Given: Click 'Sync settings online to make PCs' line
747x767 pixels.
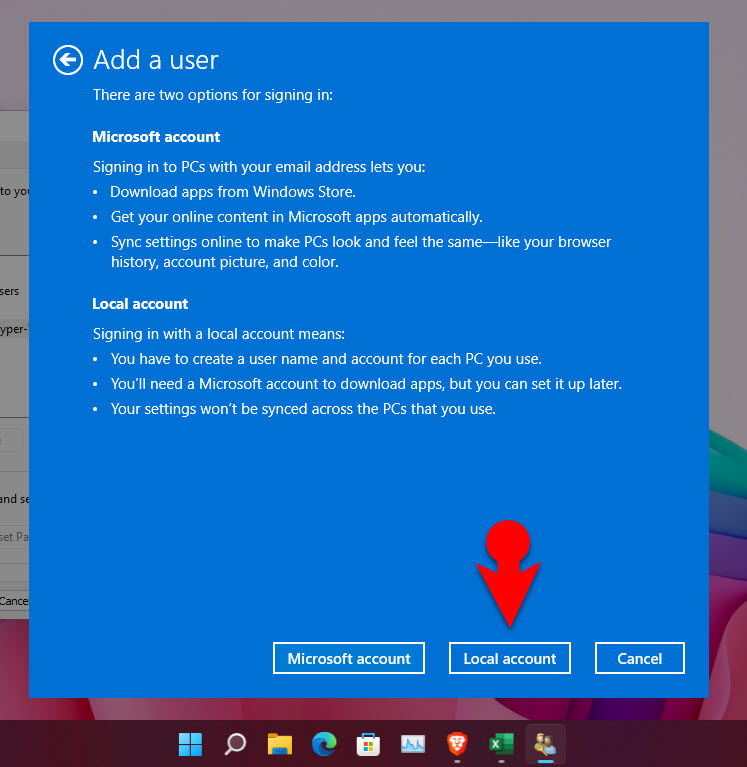Looking at the screenshot, I should [361, 252].
